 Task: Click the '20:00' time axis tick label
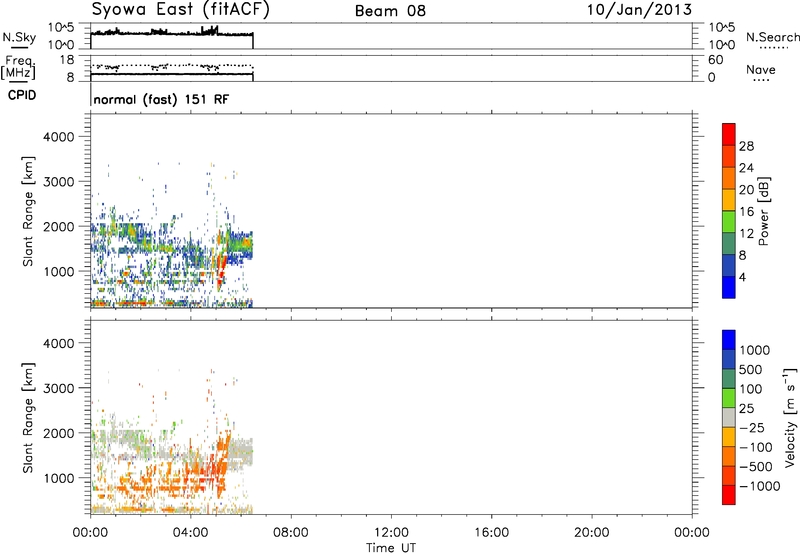[591, 533]
